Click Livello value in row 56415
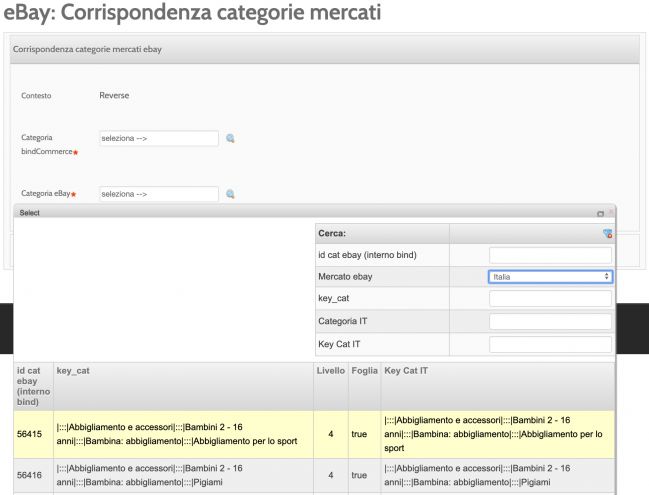 (x=331, y=434)
